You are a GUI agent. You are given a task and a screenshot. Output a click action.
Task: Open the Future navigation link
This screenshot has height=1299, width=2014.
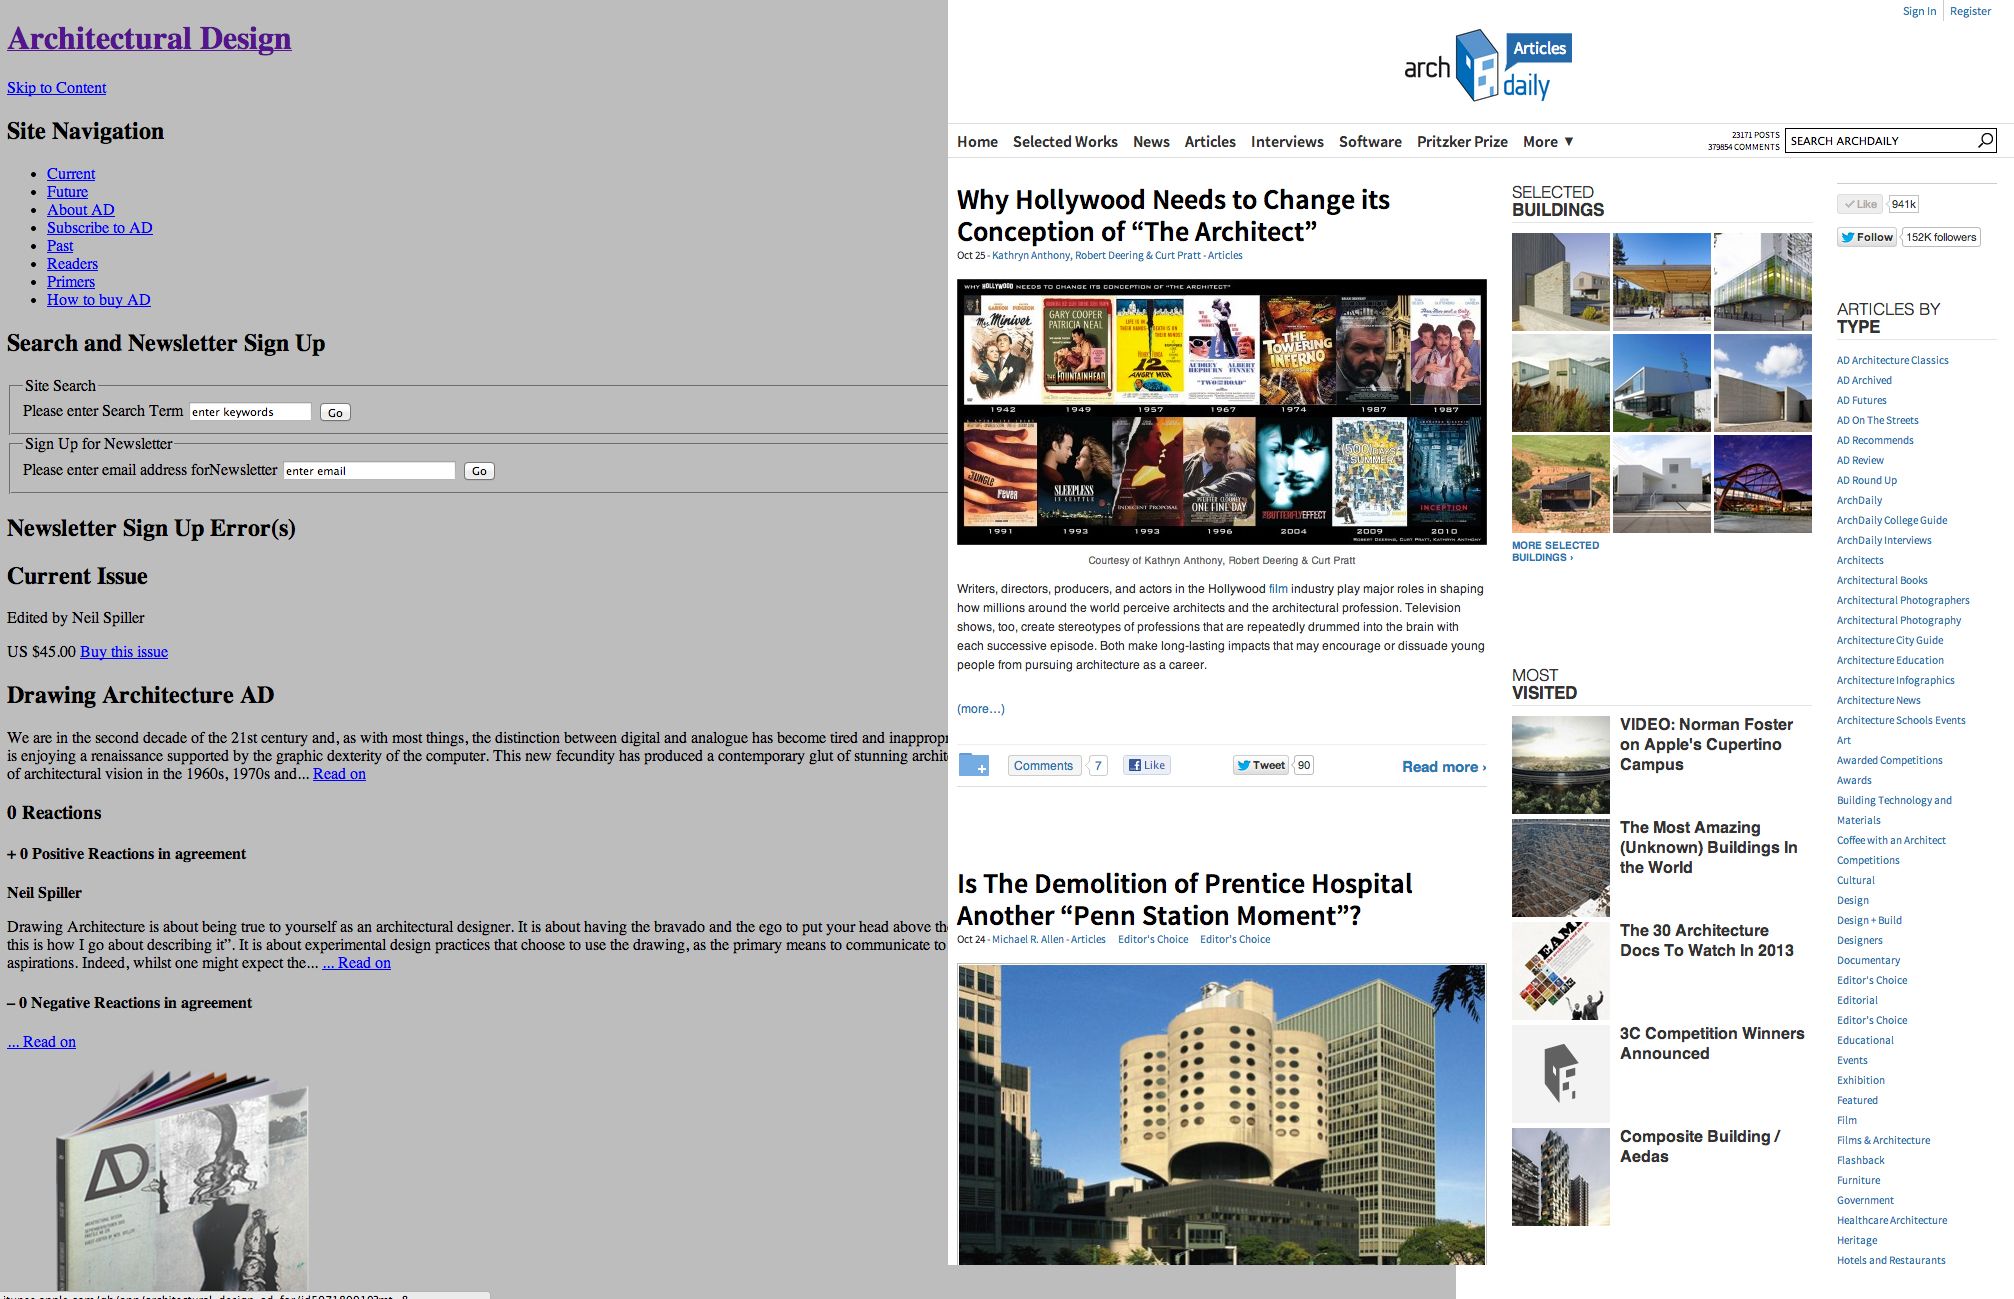[x=67, y=192]
